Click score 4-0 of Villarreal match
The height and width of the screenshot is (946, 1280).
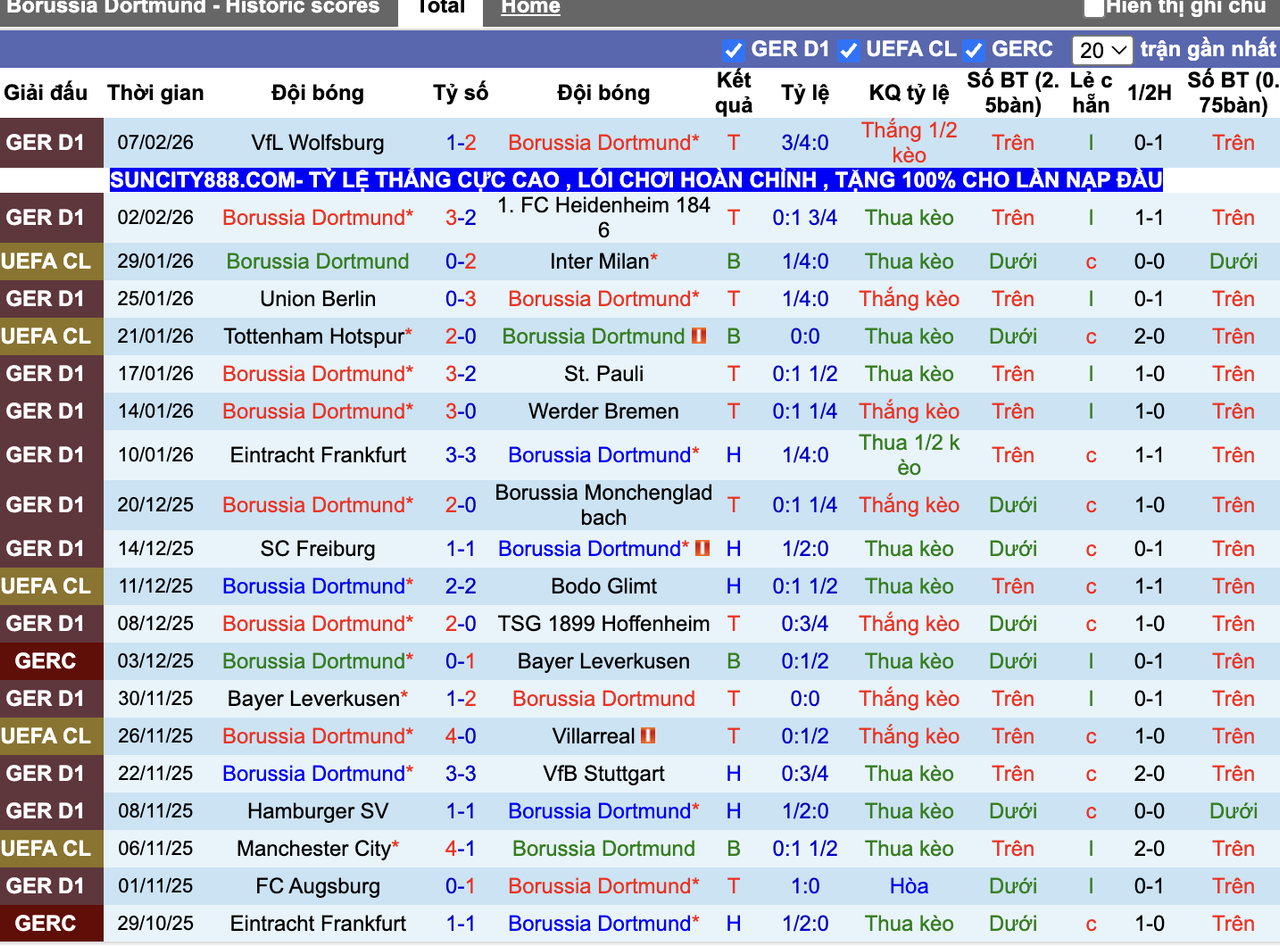point(461,736)
